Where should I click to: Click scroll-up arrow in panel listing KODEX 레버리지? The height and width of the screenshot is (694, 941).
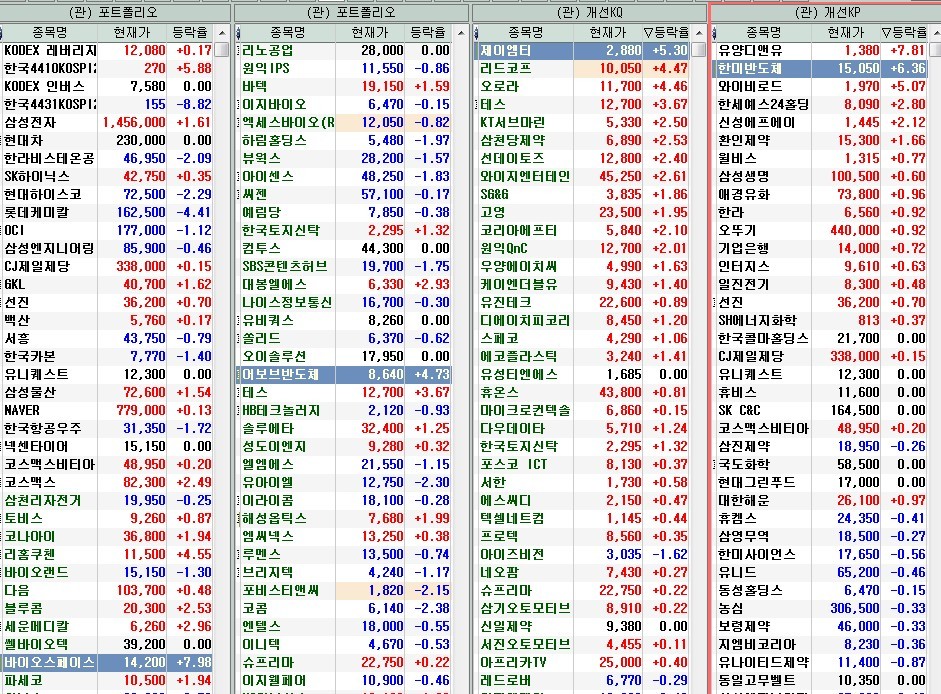223,32
